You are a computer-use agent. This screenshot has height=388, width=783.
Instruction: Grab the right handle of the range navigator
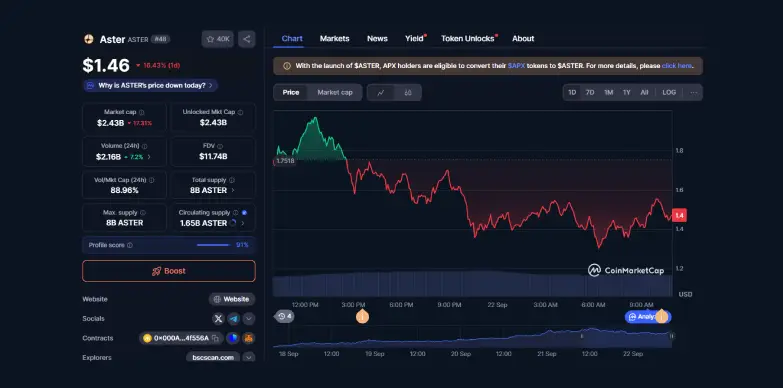pos(672,336)
